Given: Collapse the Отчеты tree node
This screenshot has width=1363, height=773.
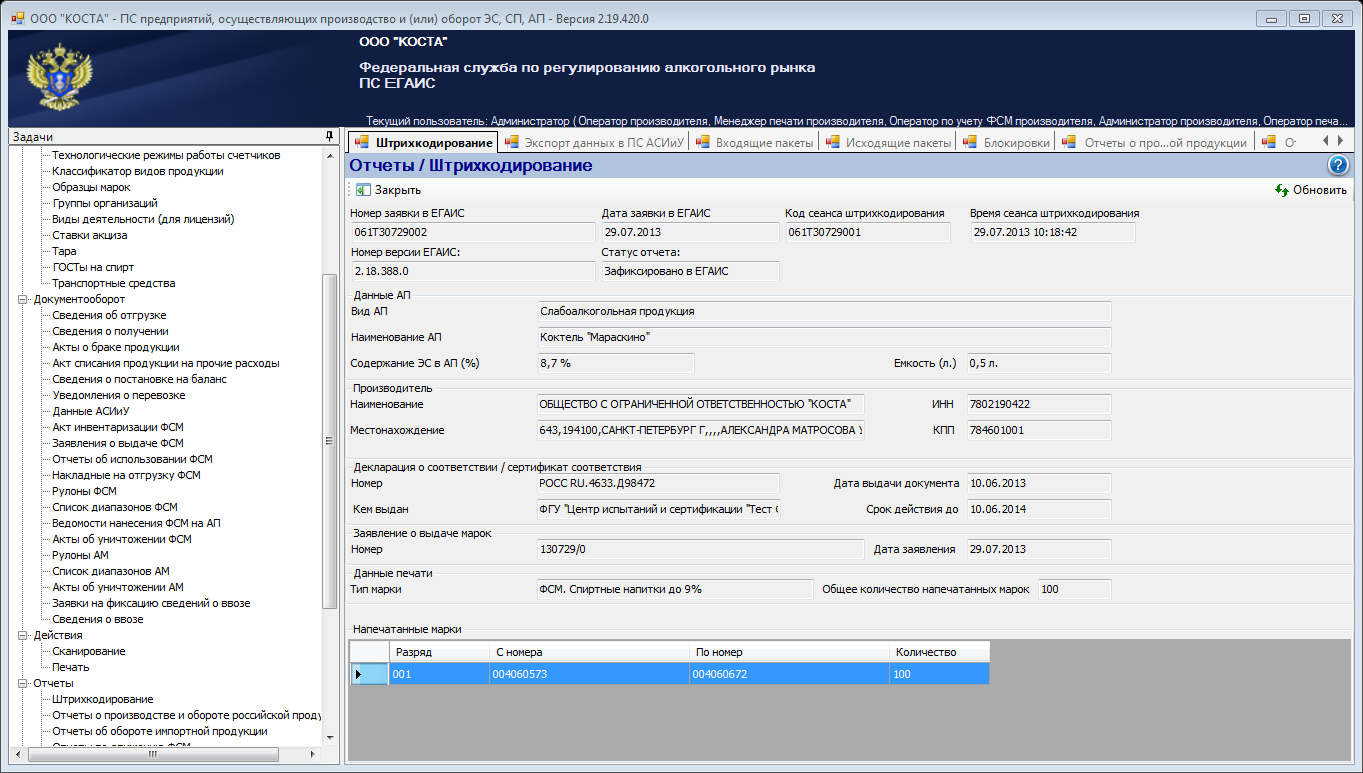Looking at the screenshot, I should click(22, 683).
